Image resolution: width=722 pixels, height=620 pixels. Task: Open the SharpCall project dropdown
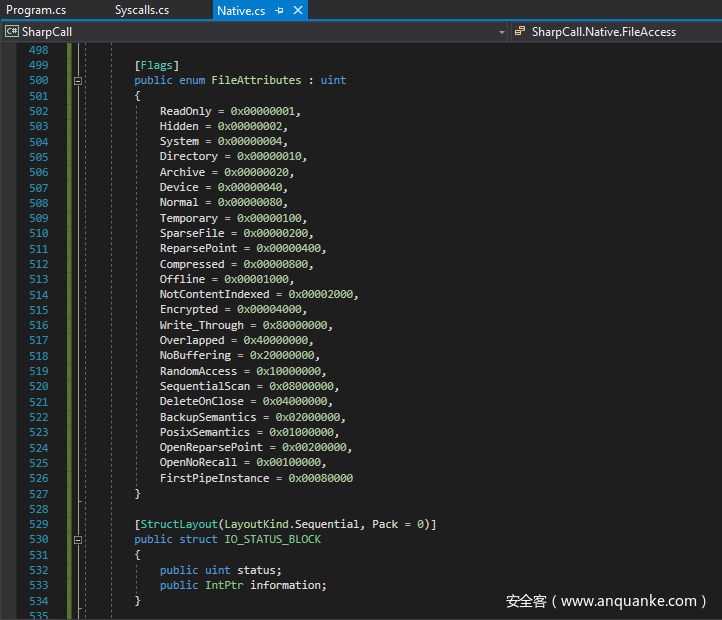[501, 32]
